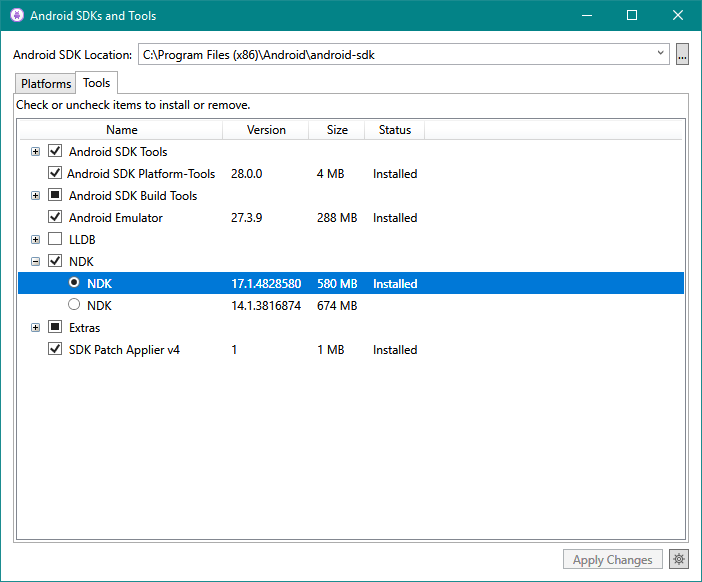Minimize the Android SDKs and Tools window
Screen dimensions: 702x582
tap(587, 15)
